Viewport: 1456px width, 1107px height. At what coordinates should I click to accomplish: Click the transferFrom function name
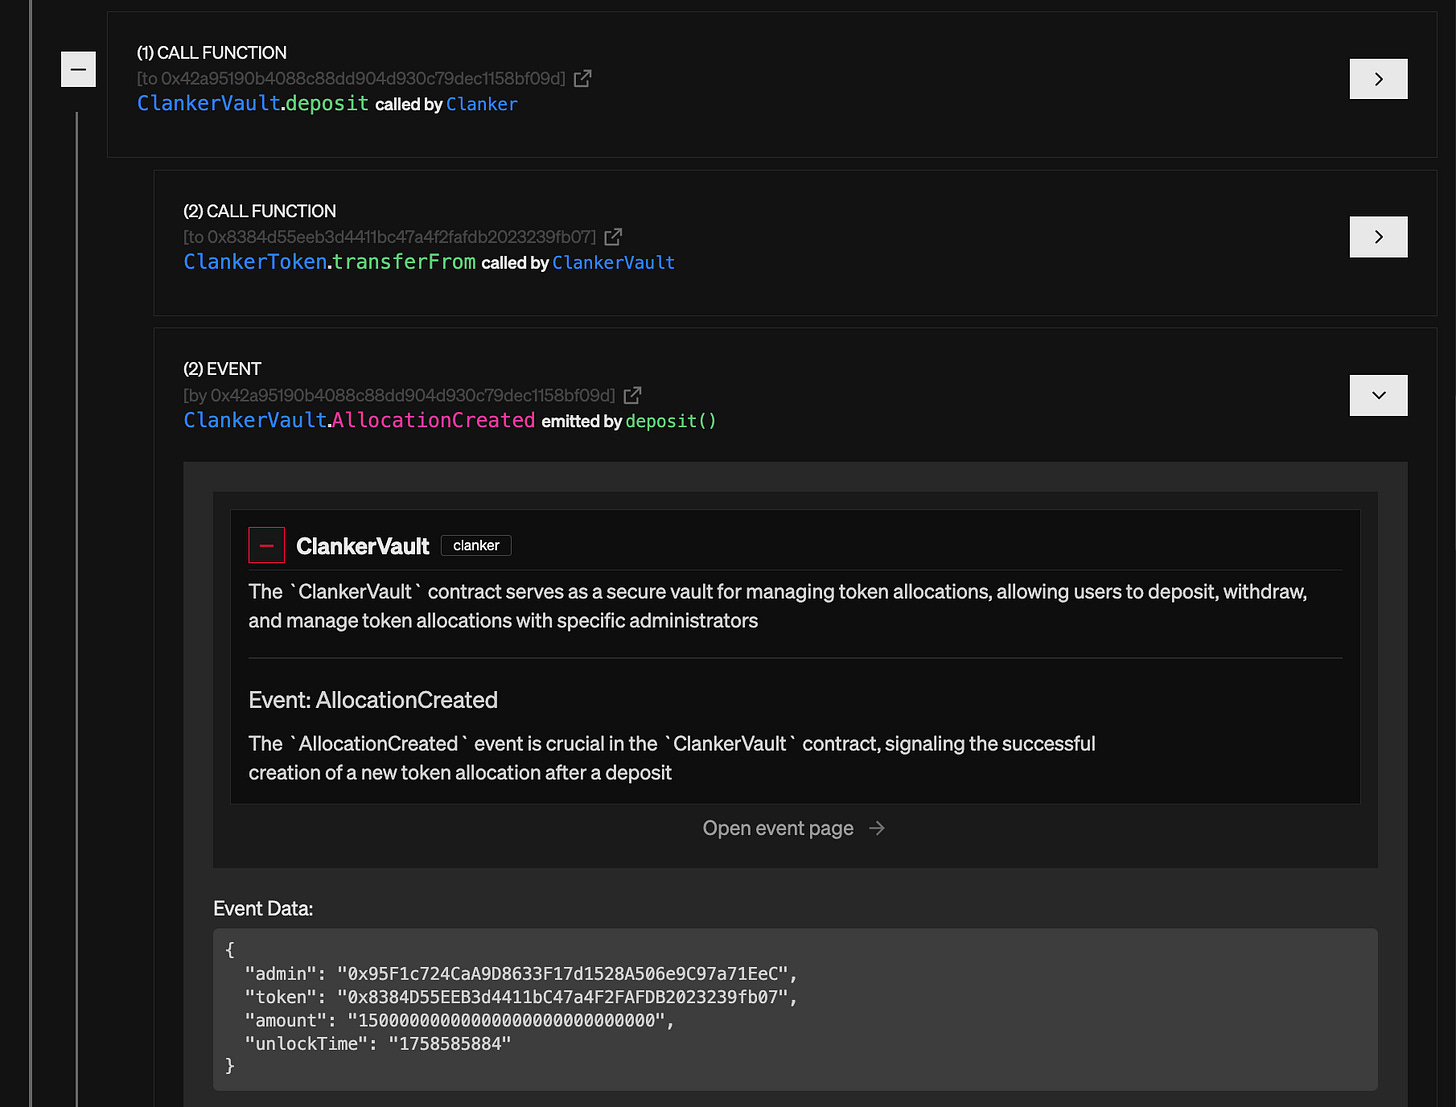pyautogui.click(x=404, y=262)
